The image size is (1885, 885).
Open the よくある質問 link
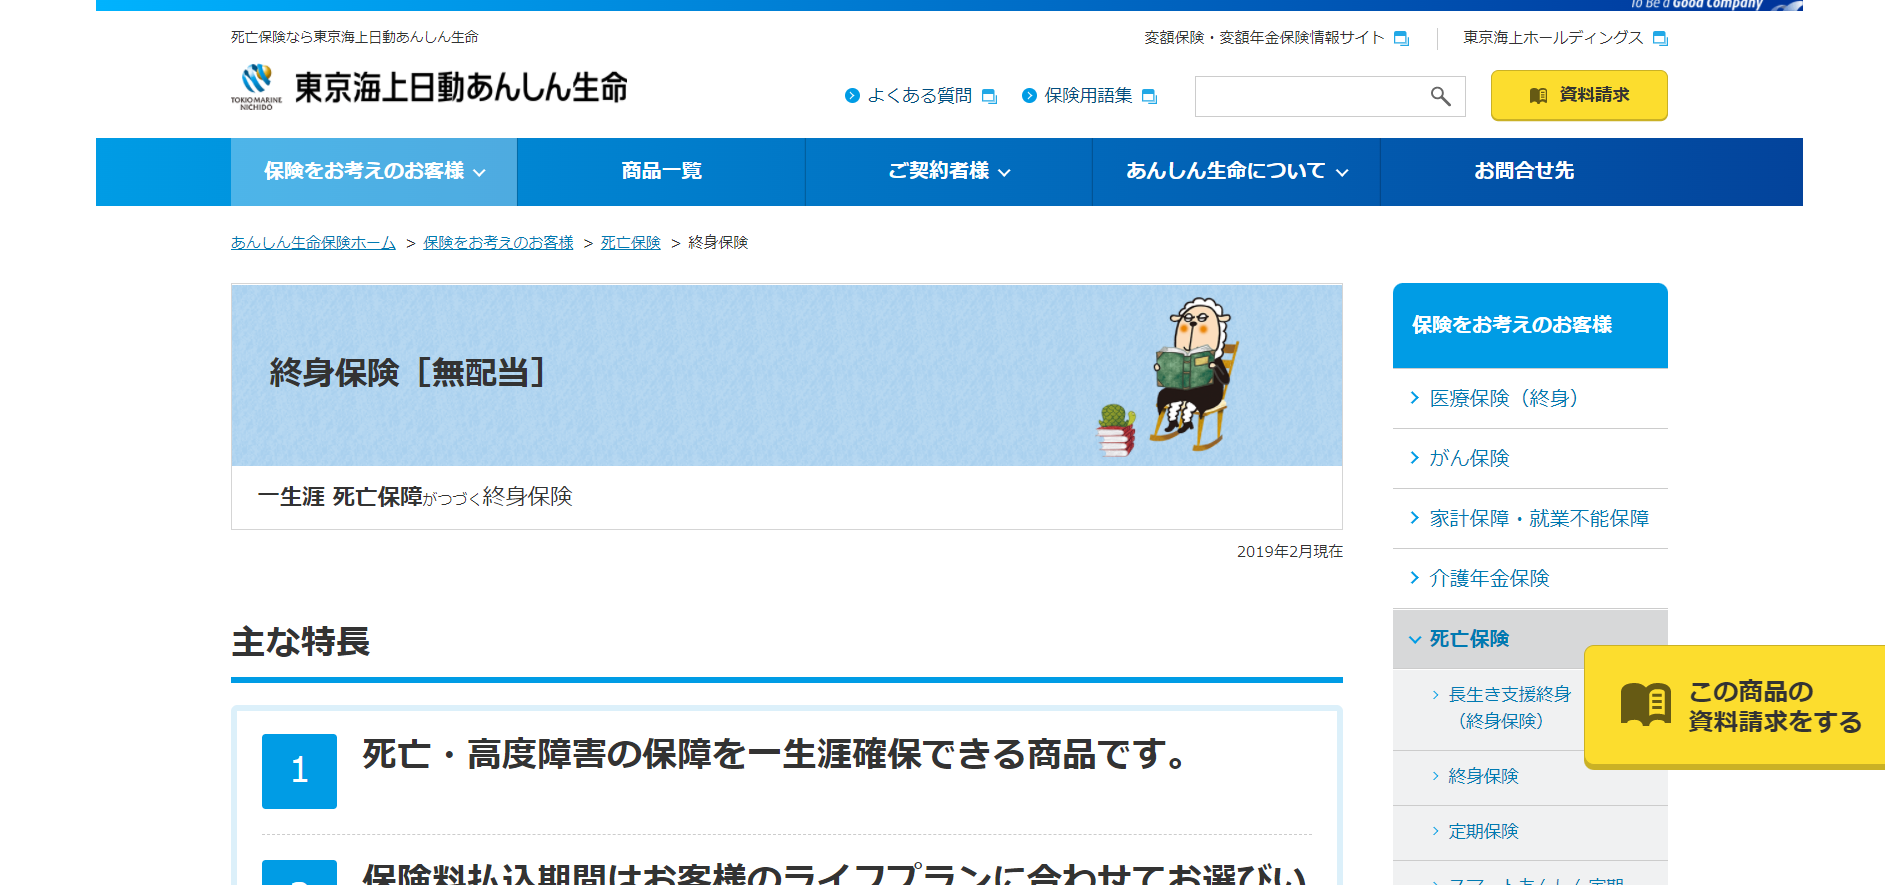click(919, 96)
